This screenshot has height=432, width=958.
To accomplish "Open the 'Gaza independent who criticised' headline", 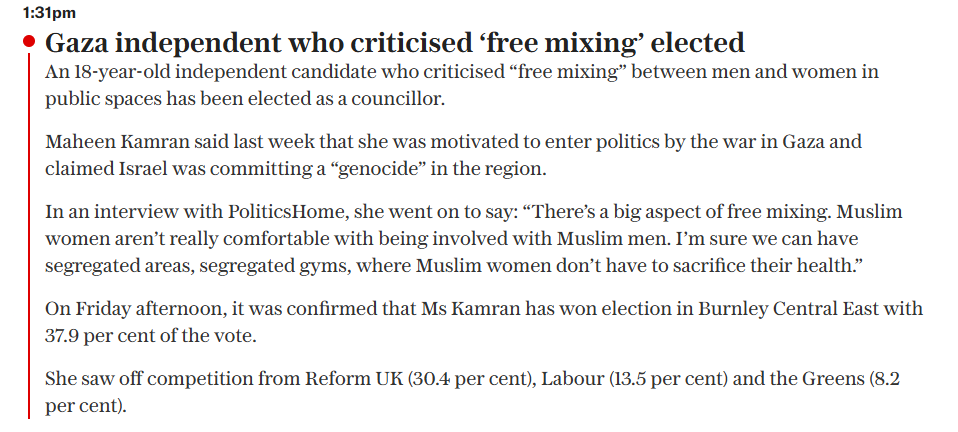I will [x=395, y=43].
